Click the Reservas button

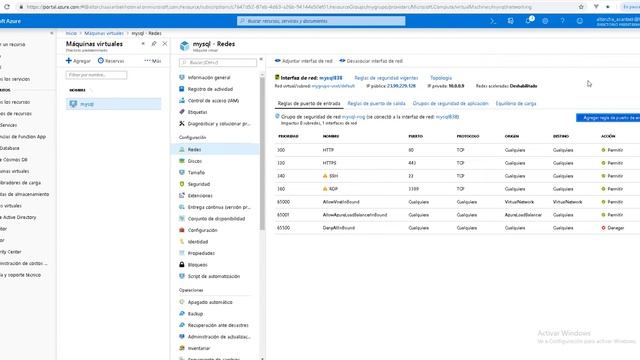(x=111, y=61)
